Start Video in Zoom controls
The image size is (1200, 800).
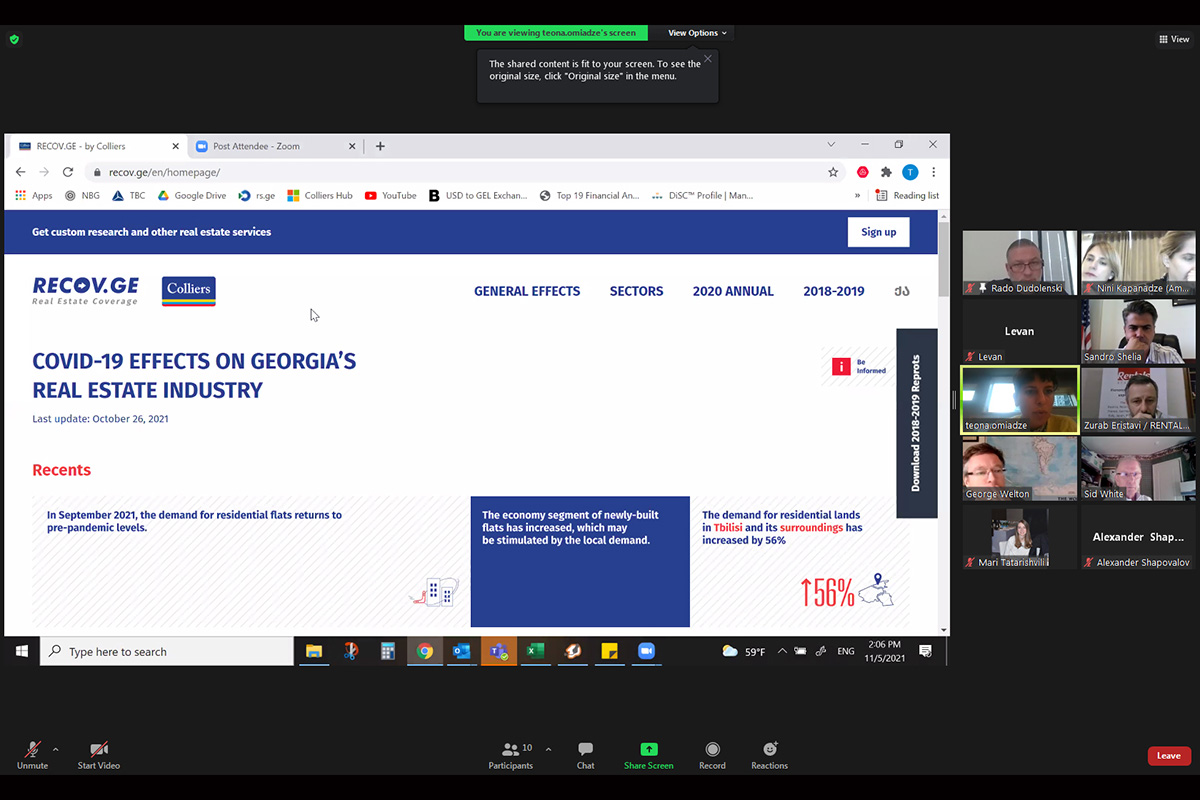99,755
